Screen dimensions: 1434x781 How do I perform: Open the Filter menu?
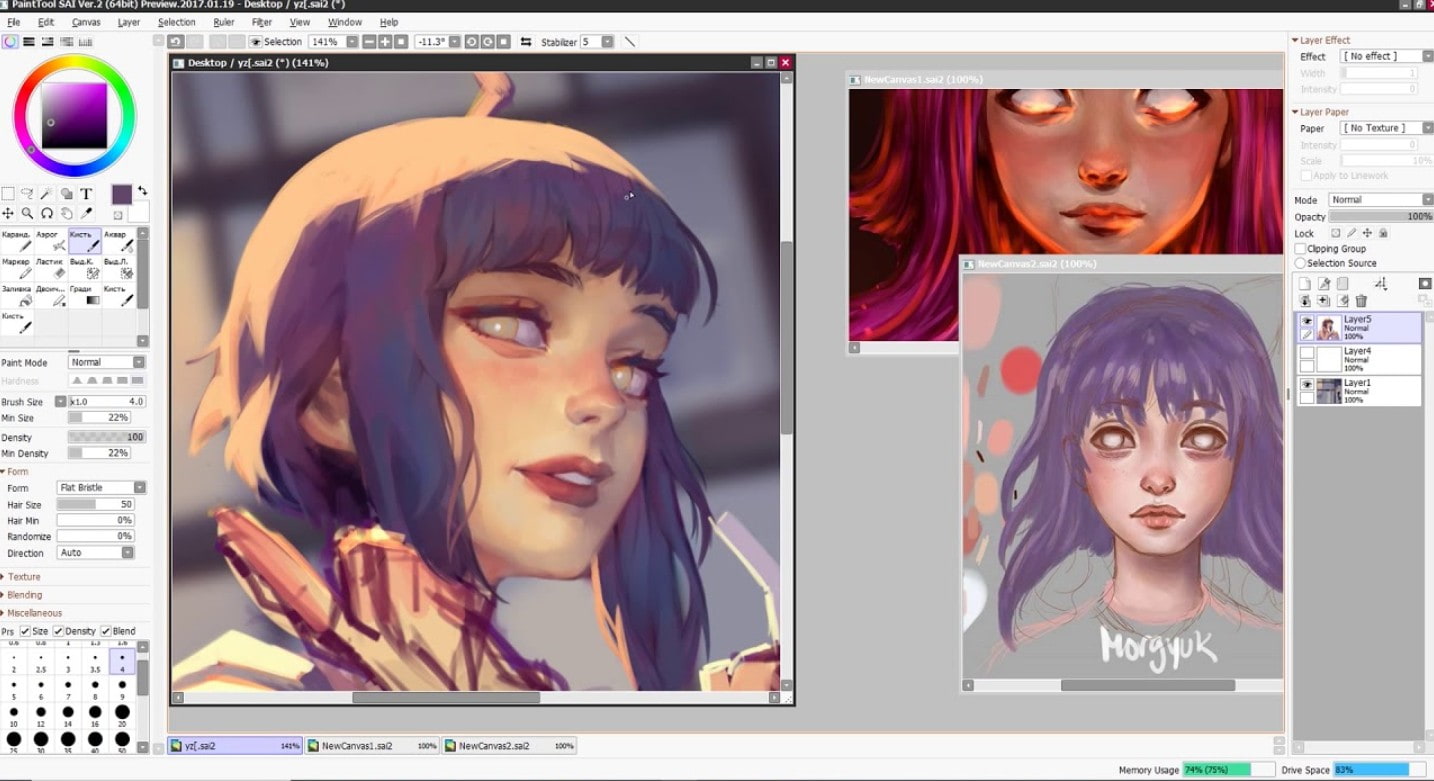click(x=262, y=22)
